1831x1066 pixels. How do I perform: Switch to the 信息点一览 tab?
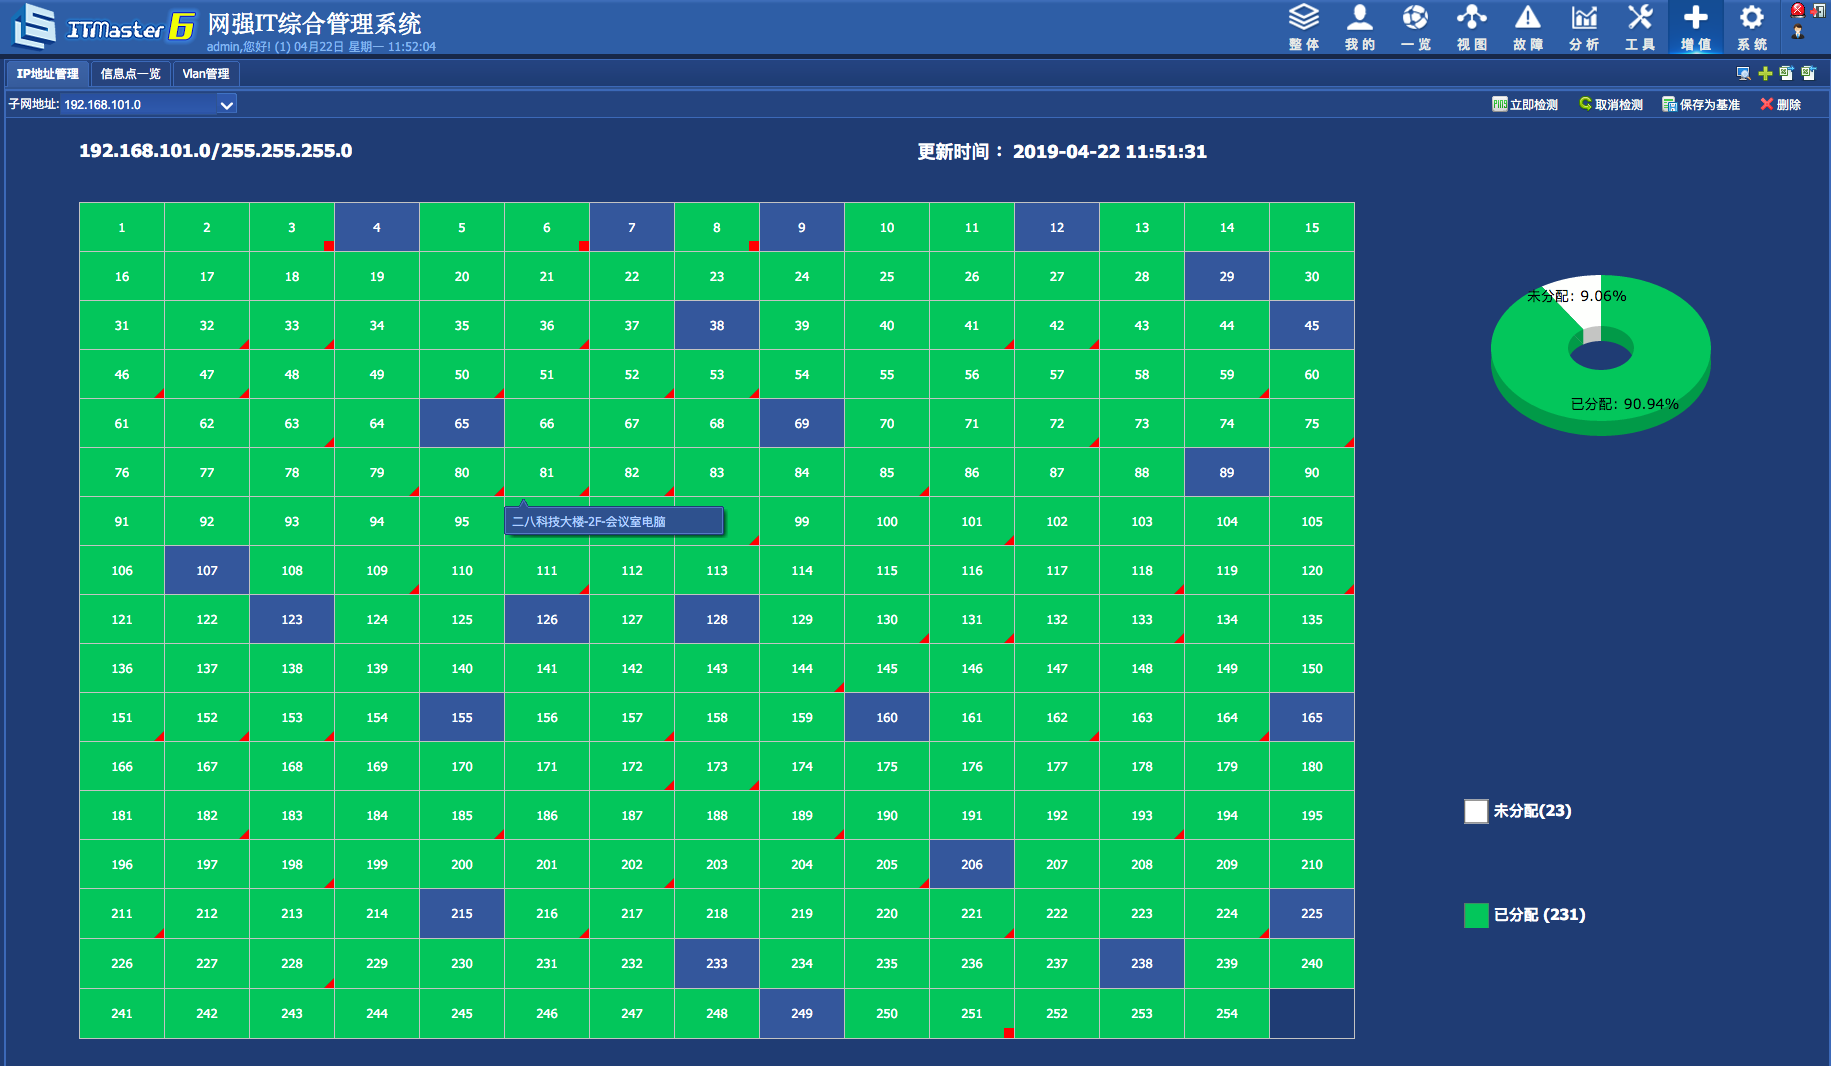coord(130,74)
